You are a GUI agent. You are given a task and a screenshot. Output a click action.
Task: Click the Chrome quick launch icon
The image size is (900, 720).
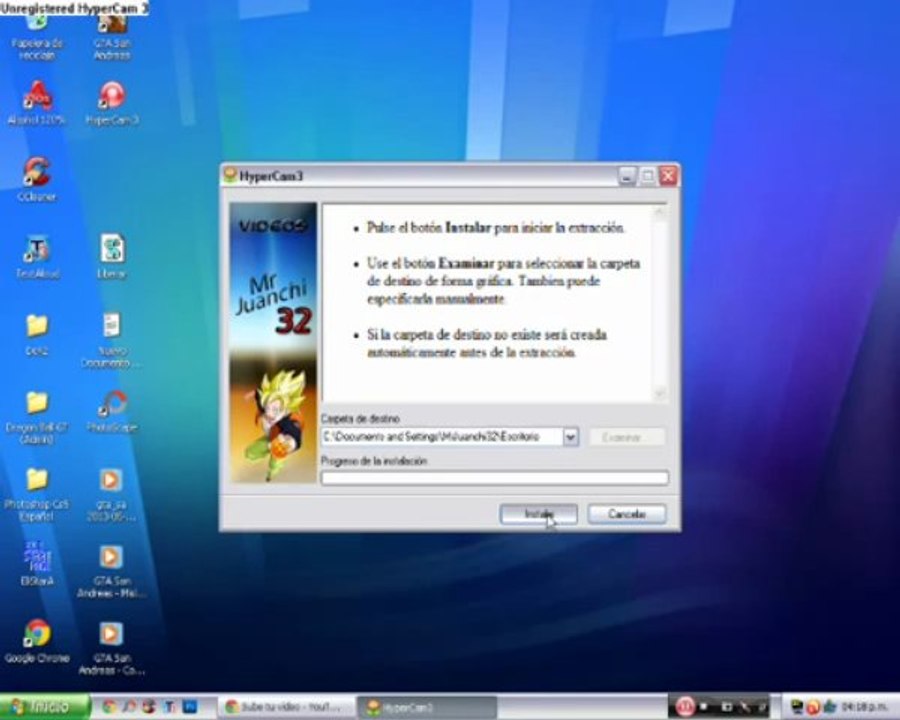[x=109, y=707]
